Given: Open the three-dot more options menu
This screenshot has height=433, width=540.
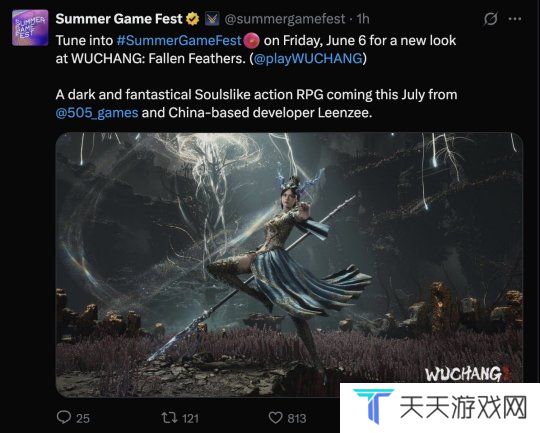Looking at the screenshot, I should point(515,19).
